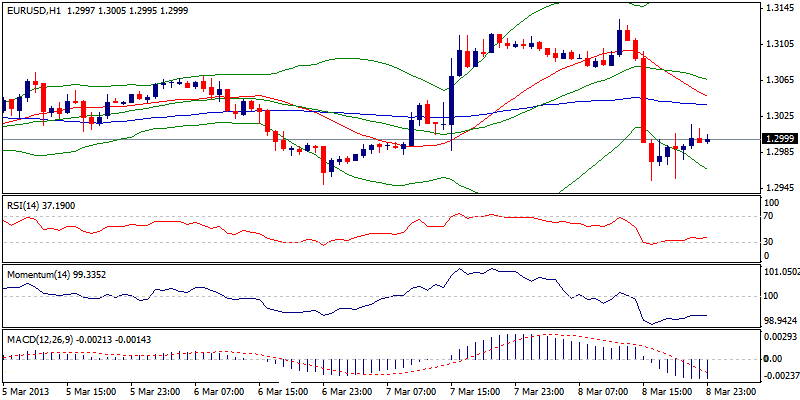Click the 1.3145 price axis label
Image resolution: width=800 pixels, height=400 pixels.
pos(779,9)
